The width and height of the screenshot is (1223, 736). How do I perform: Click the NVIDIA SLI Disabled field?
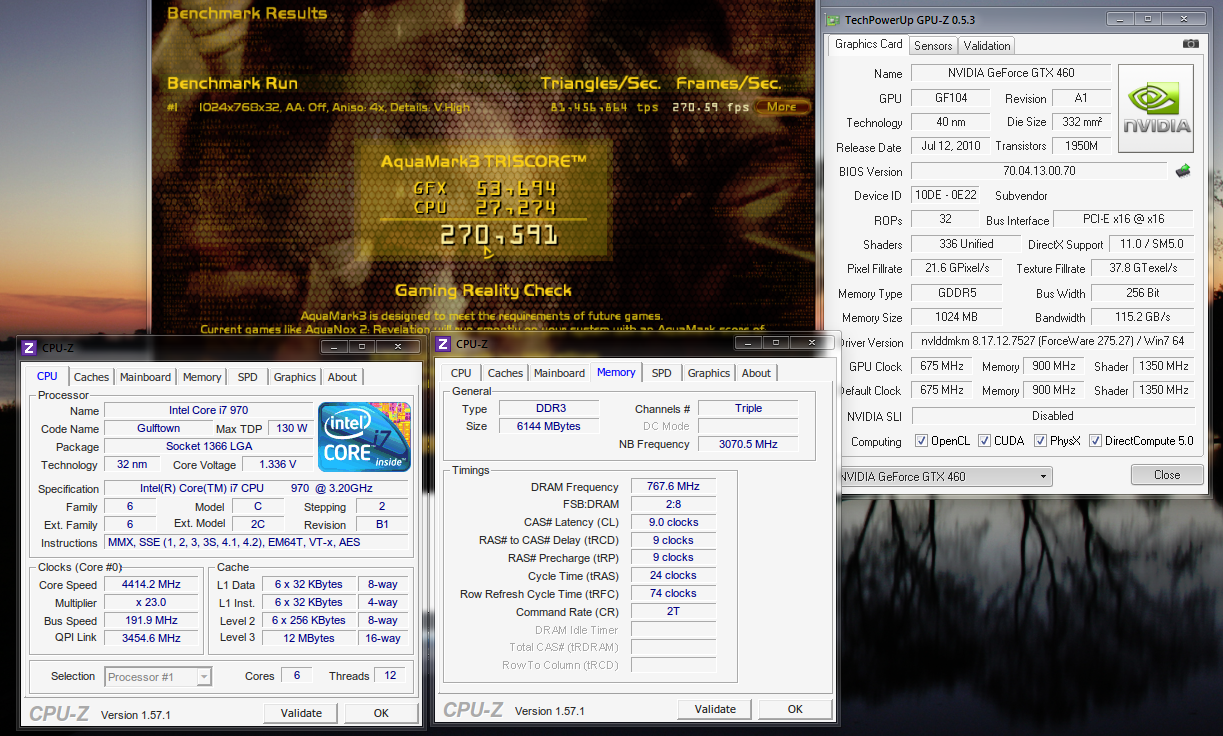(x=1053, y=416)
